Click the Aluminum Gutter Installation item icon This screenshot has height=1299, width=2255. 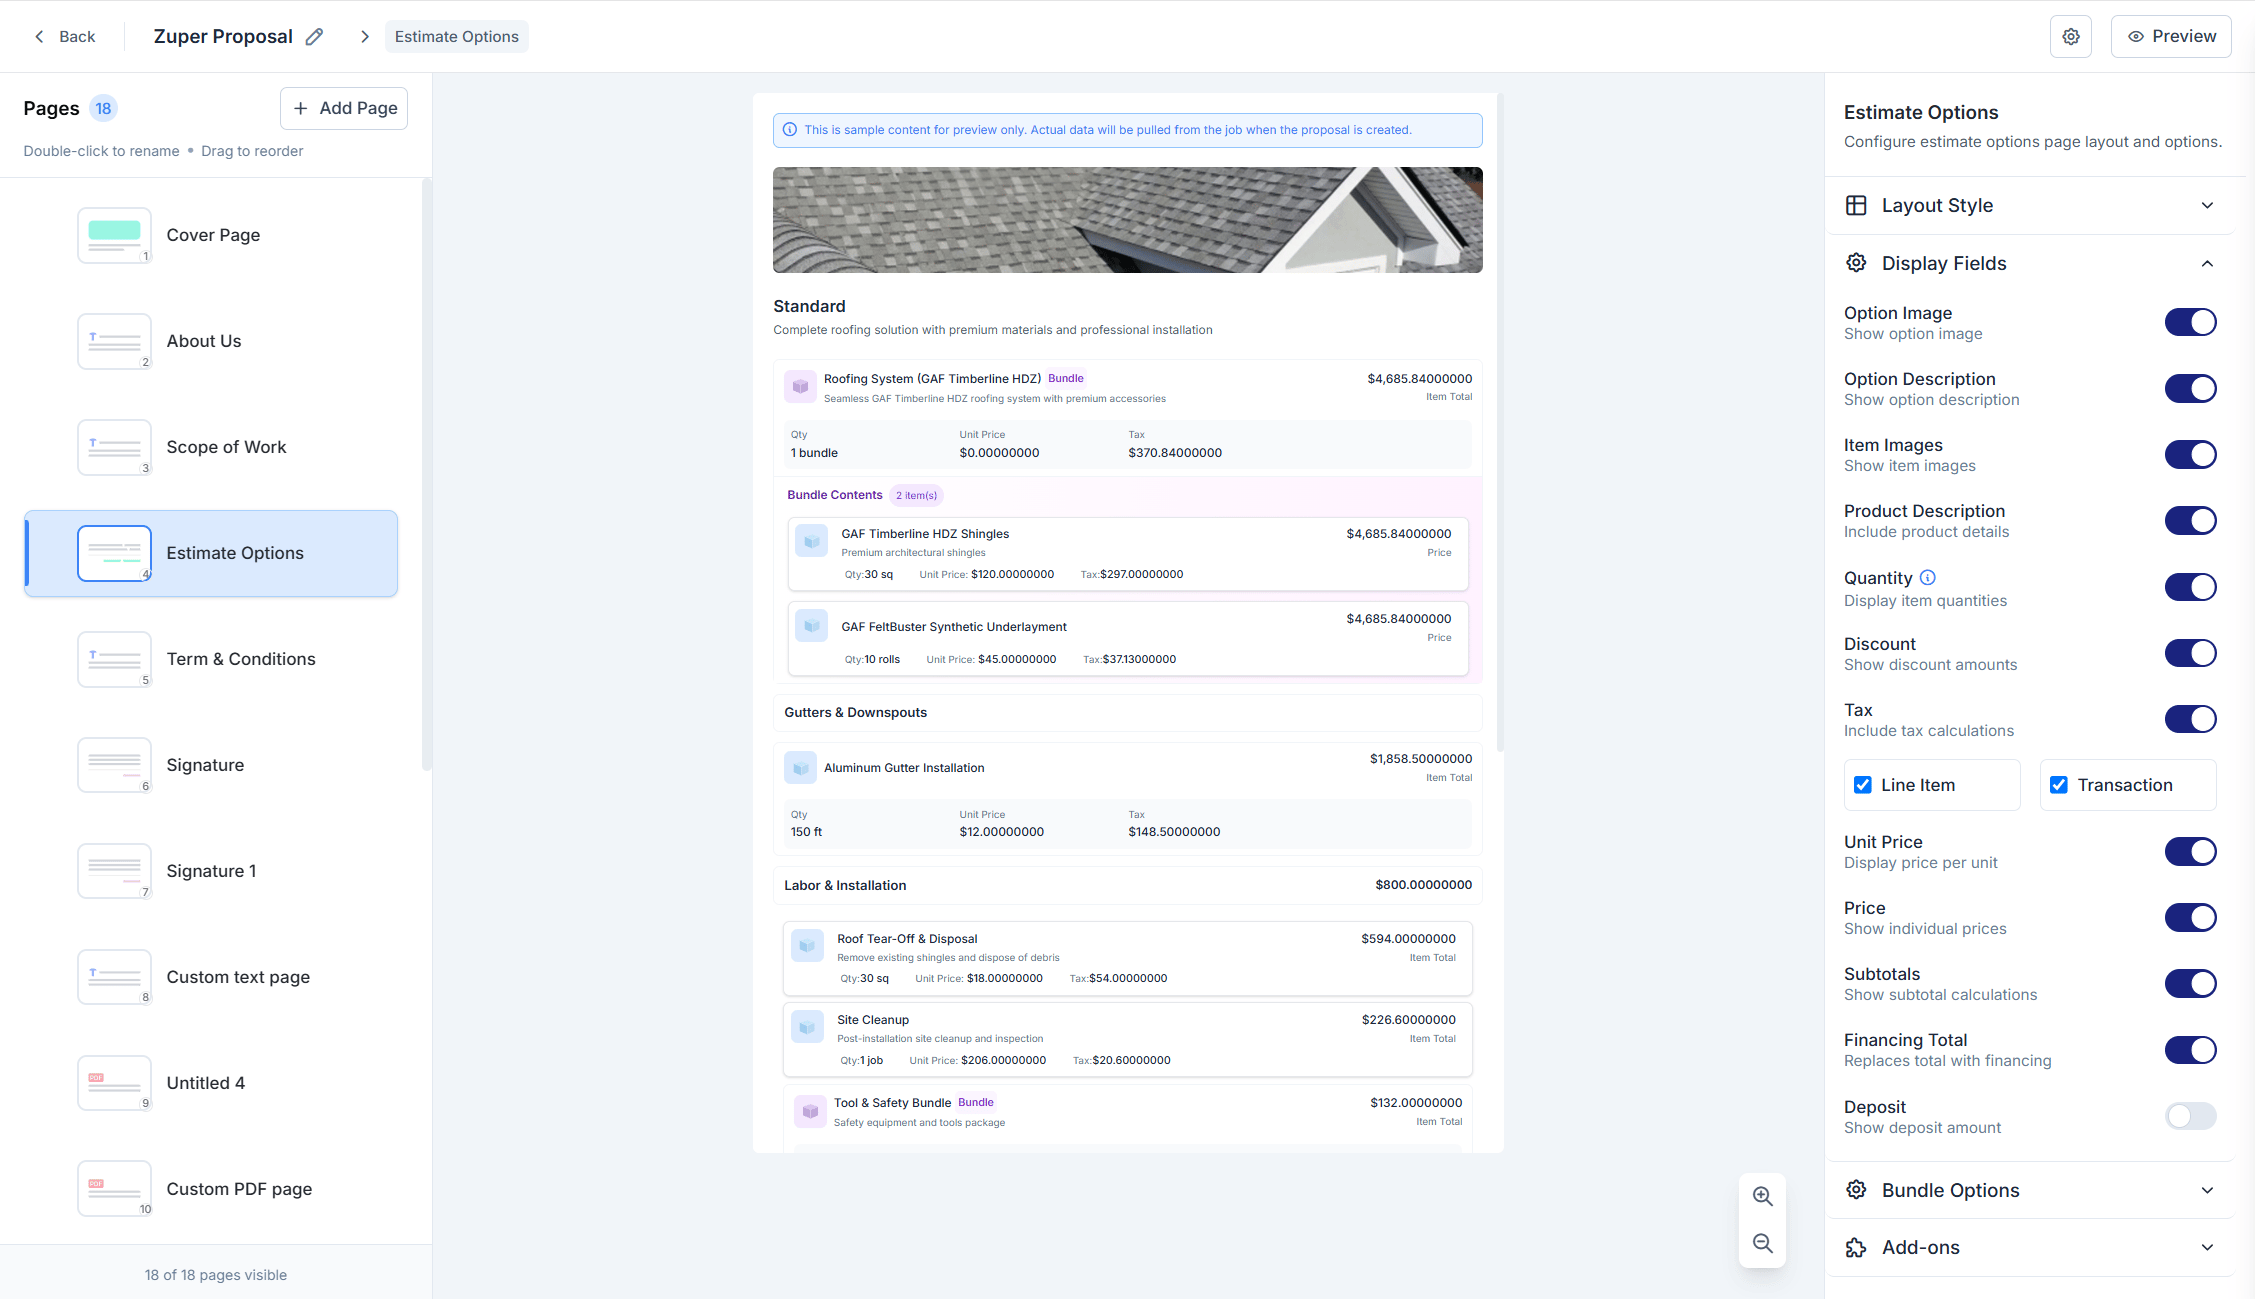pos(800,768)
